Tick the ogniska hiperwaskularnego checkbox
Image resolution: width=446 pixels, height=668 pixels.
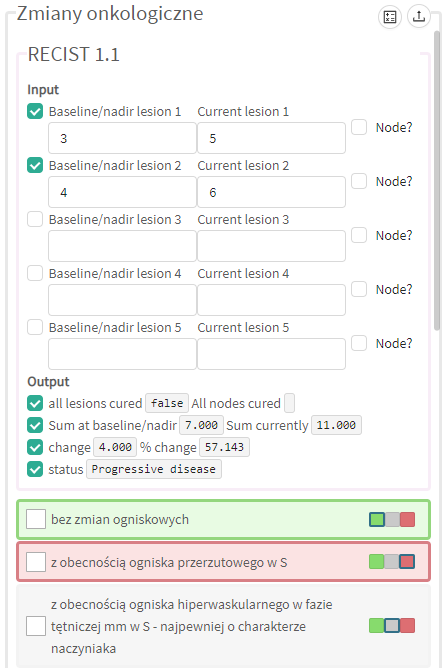click(x=36, y=626)
